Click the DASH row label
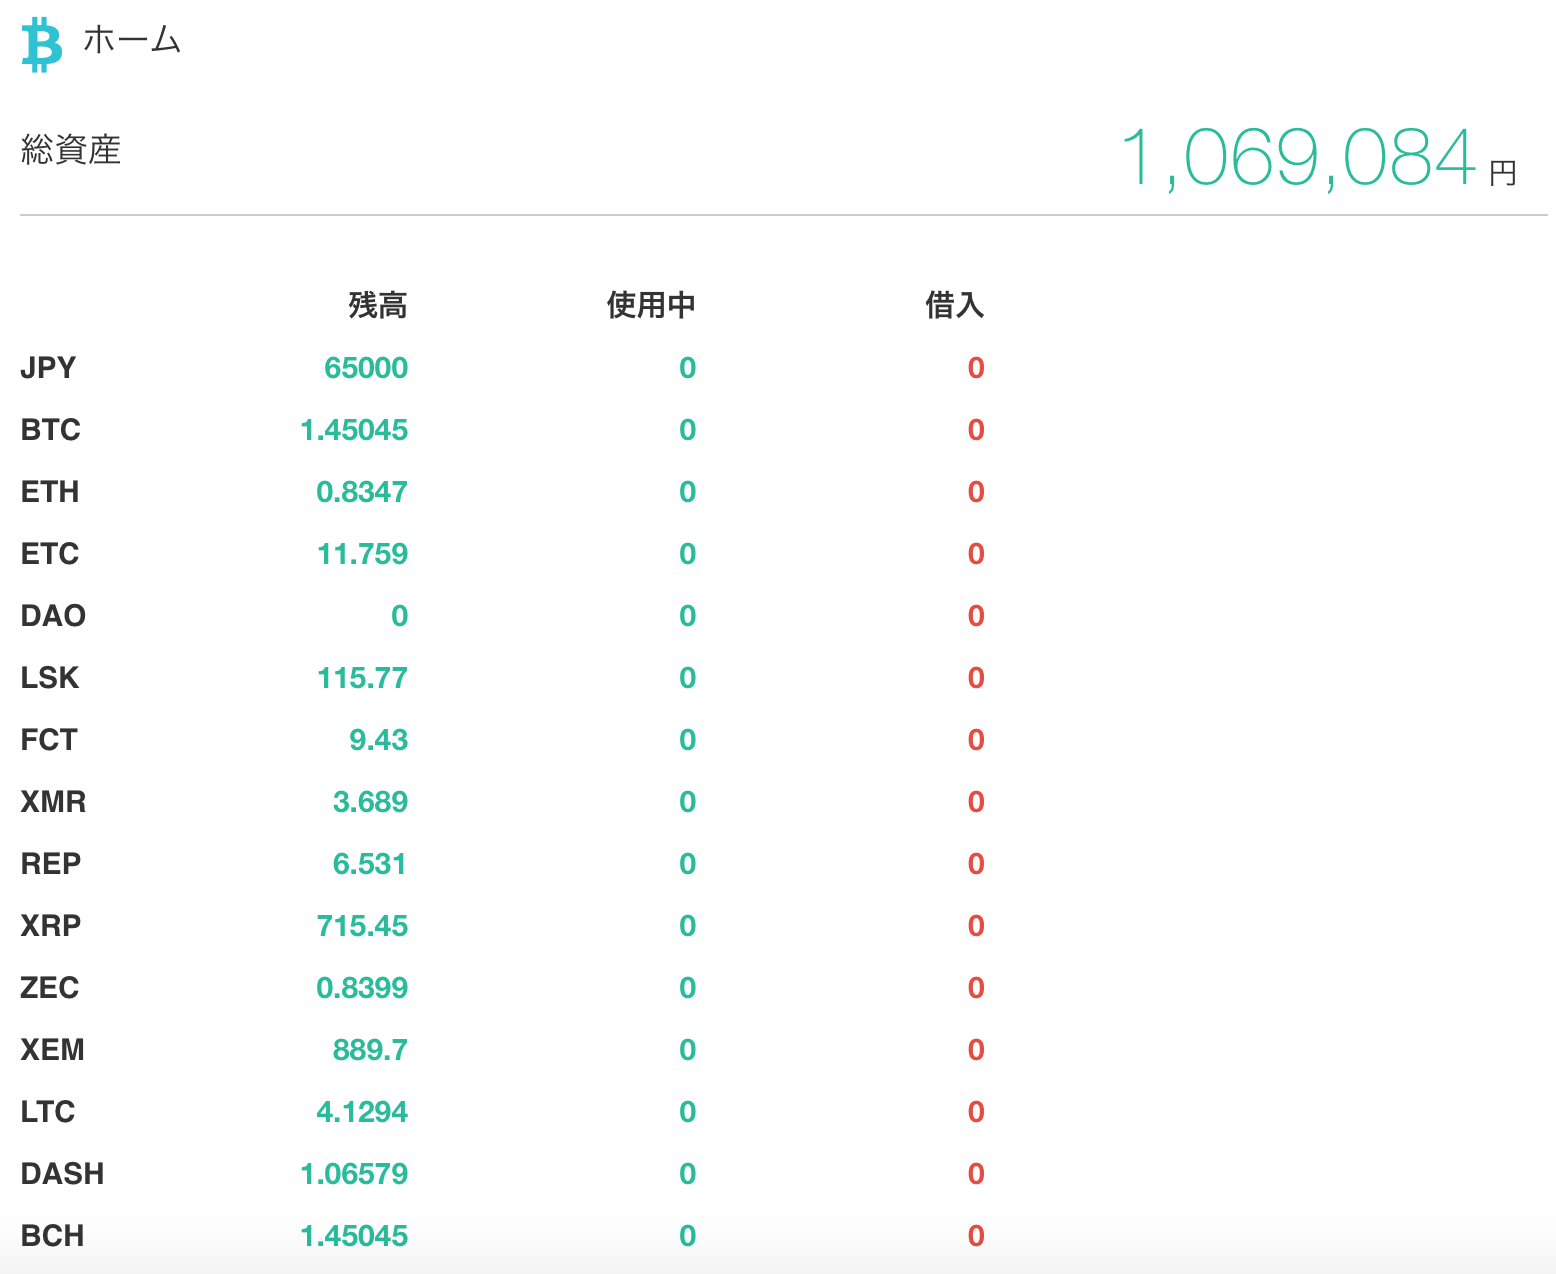 [x=62, y=1173]
